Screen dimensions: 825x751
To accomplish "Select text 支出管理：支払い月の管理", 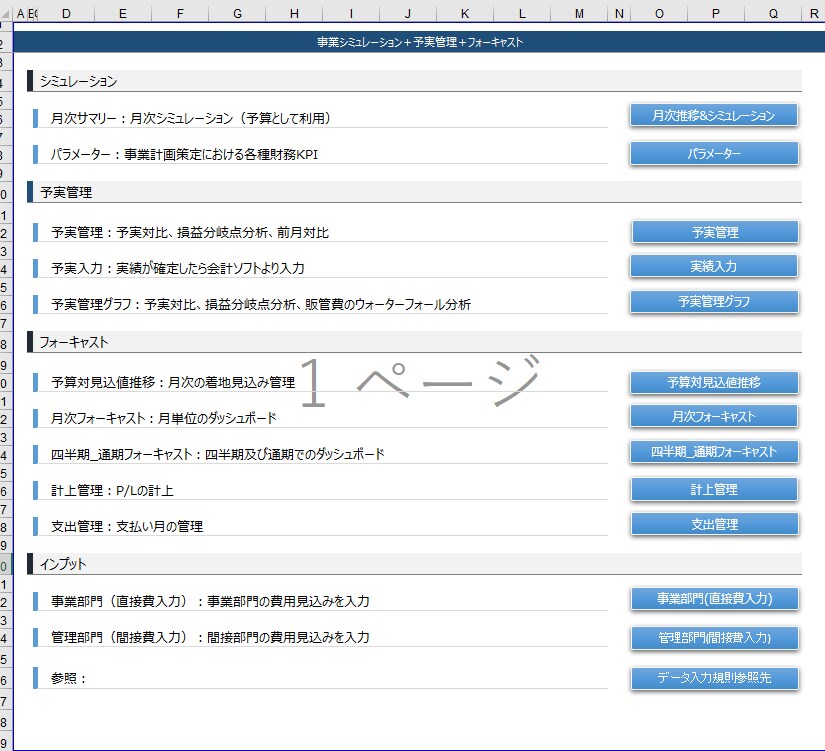I will [x=127, y=526].
